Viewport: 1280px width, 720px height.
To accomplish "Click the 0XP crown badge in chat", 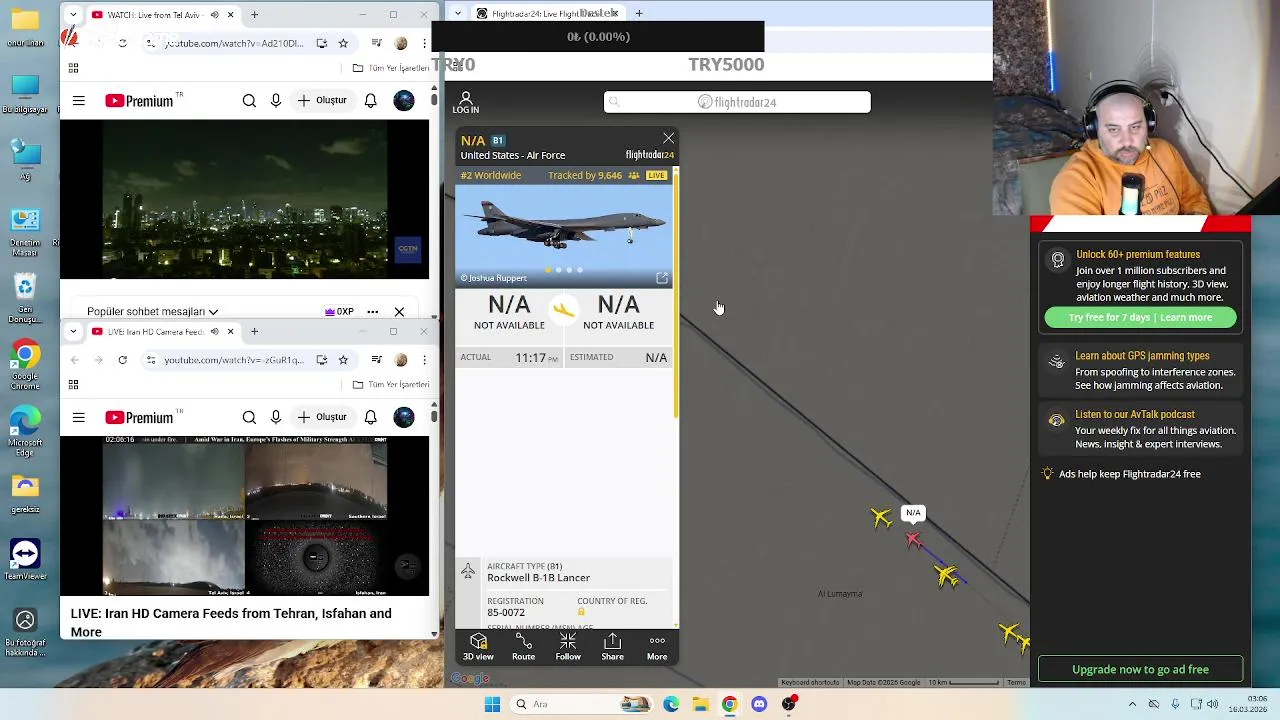I will pyautogui.click(x=339, y=312).
